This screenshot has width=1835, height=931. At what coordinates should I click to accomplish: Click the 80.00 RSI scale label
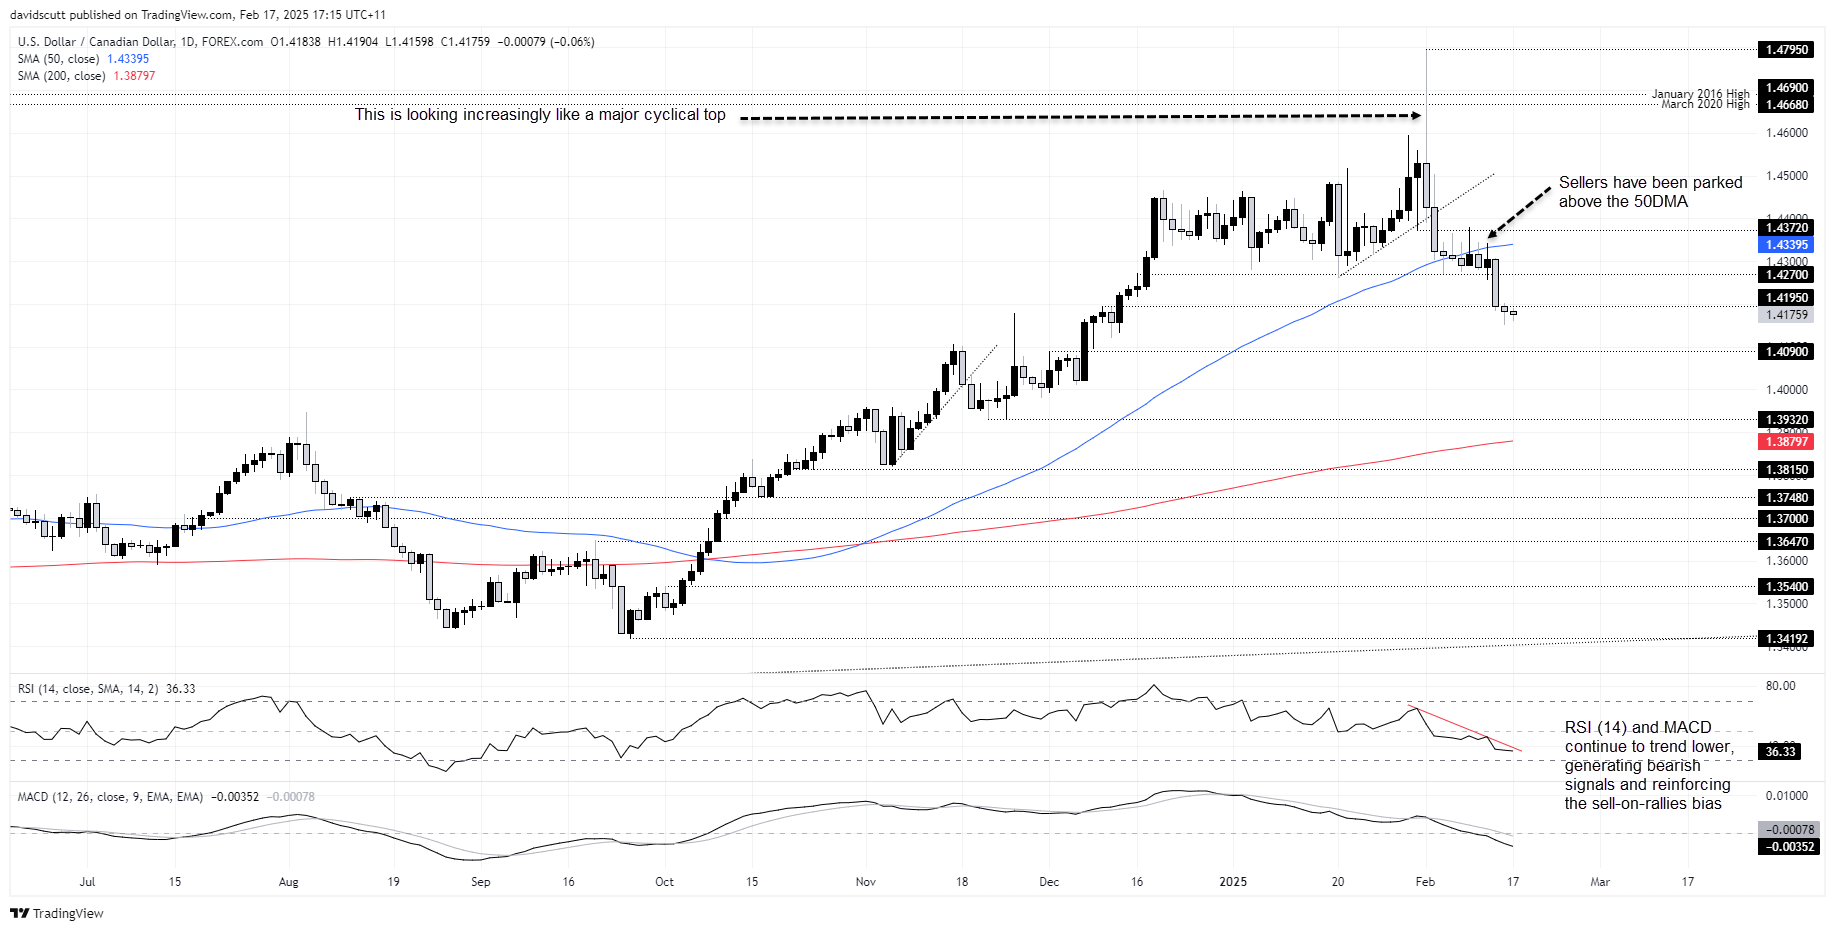pos(1781,686)
